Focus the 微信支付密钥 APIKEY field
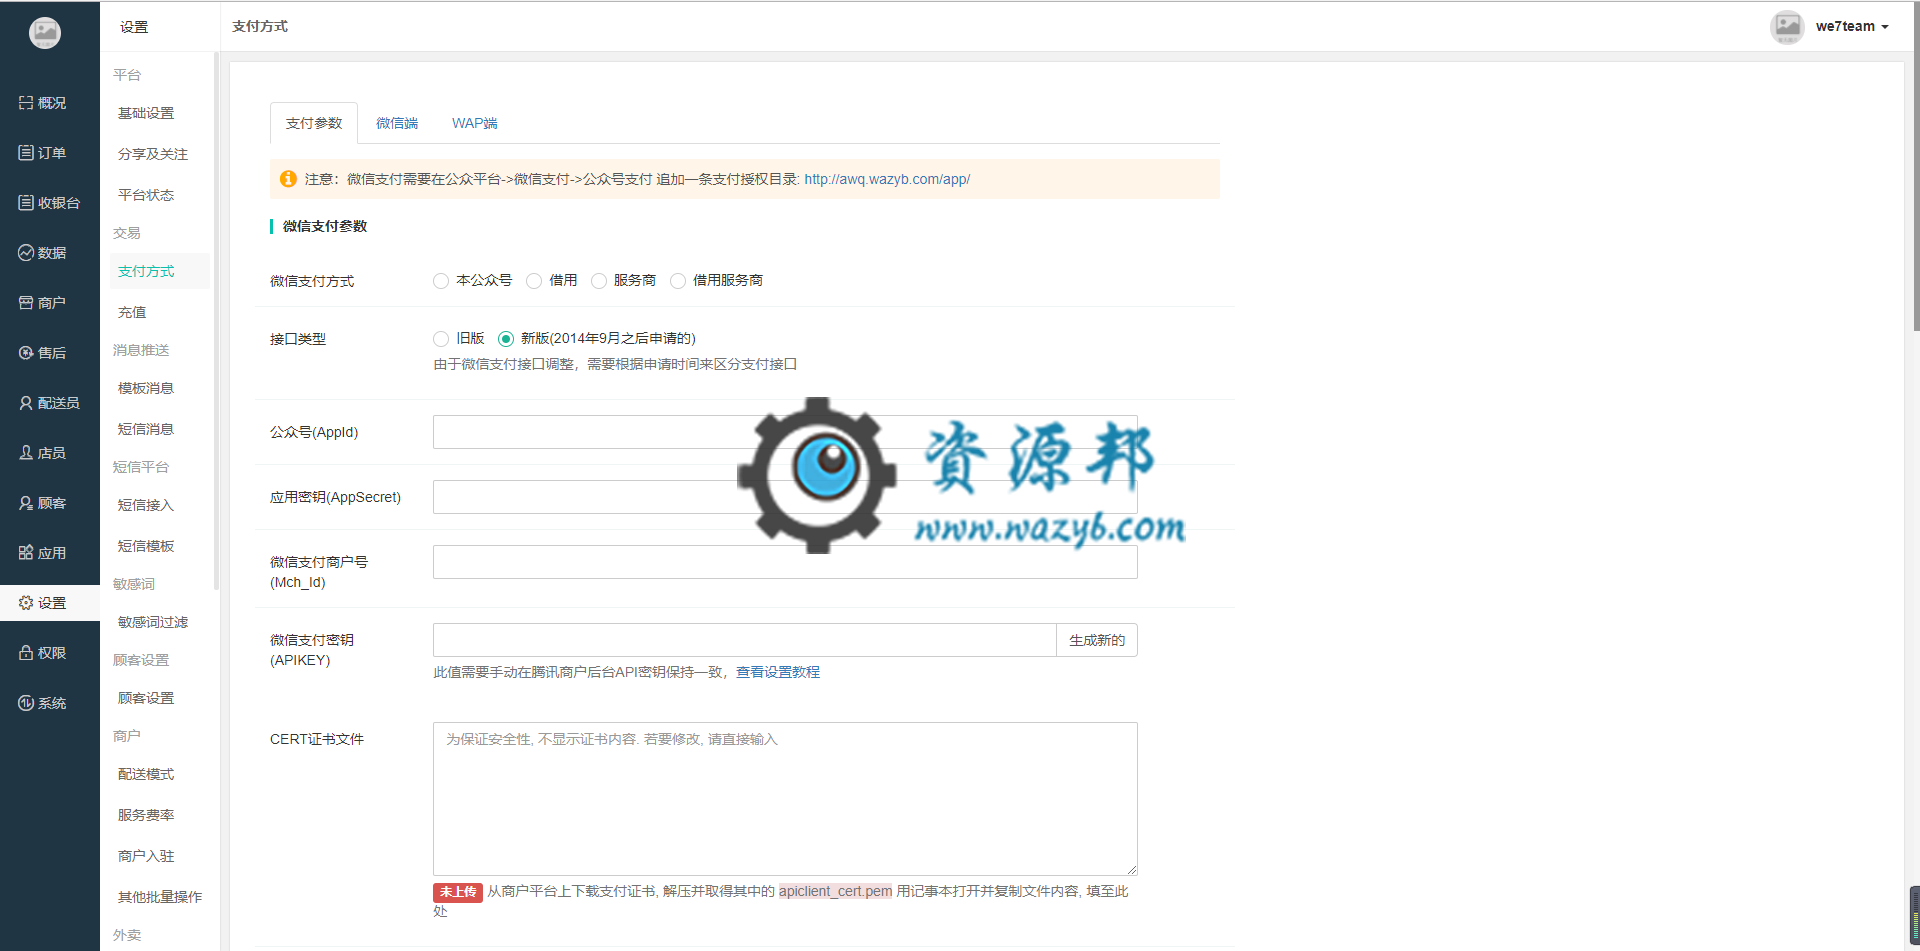This screenshot has width=1920, height=951. click(x=744, y=640)
